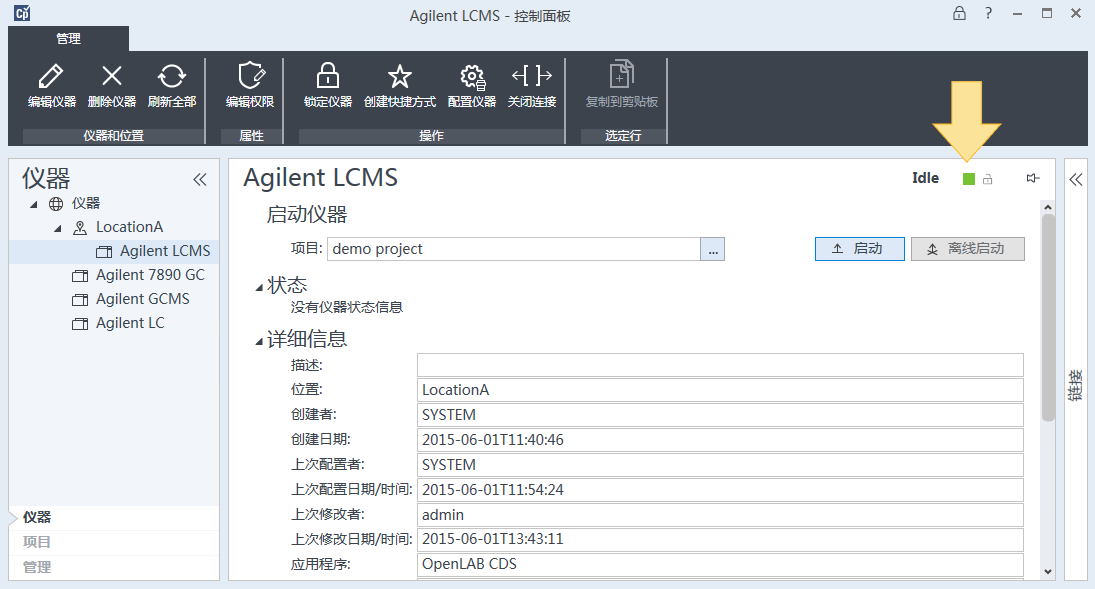Click the Agilent LC instrument icon
1095x589 pixels.
pos(80,324)
